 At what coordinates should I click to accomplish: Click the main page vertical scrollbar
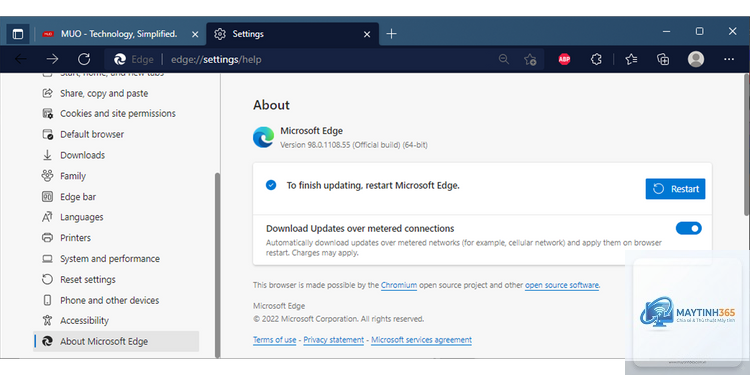pyautogui.click(x=747, y=143)
